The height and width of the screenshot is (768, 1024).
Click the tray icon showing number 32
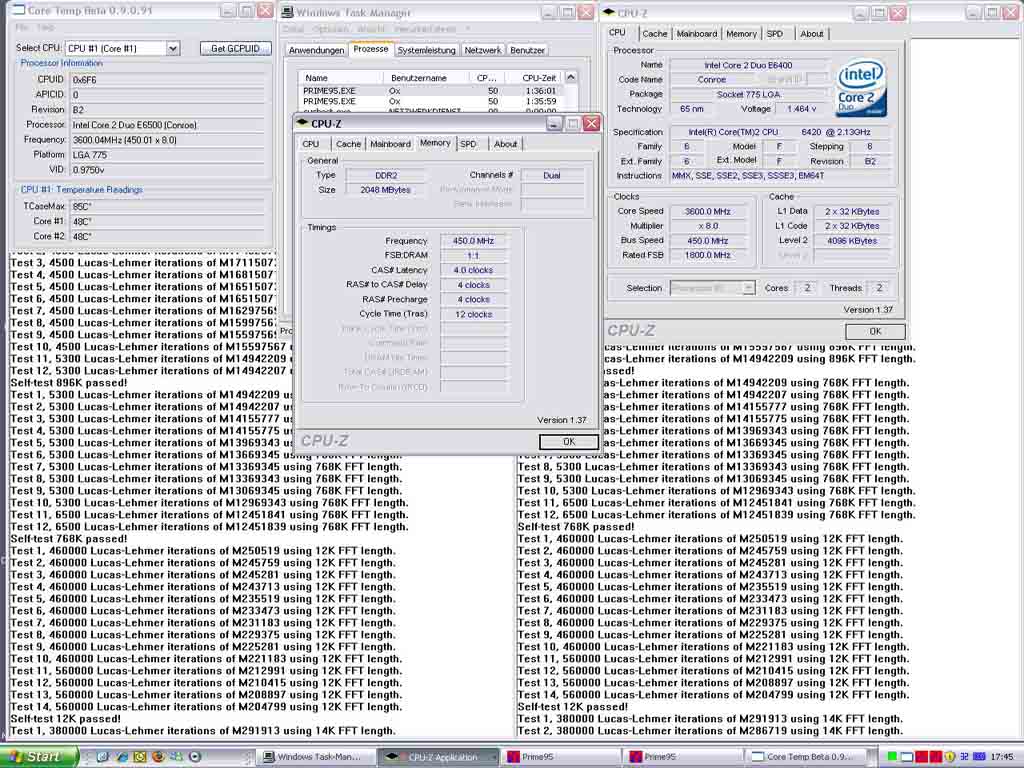[x=964, y=756]
